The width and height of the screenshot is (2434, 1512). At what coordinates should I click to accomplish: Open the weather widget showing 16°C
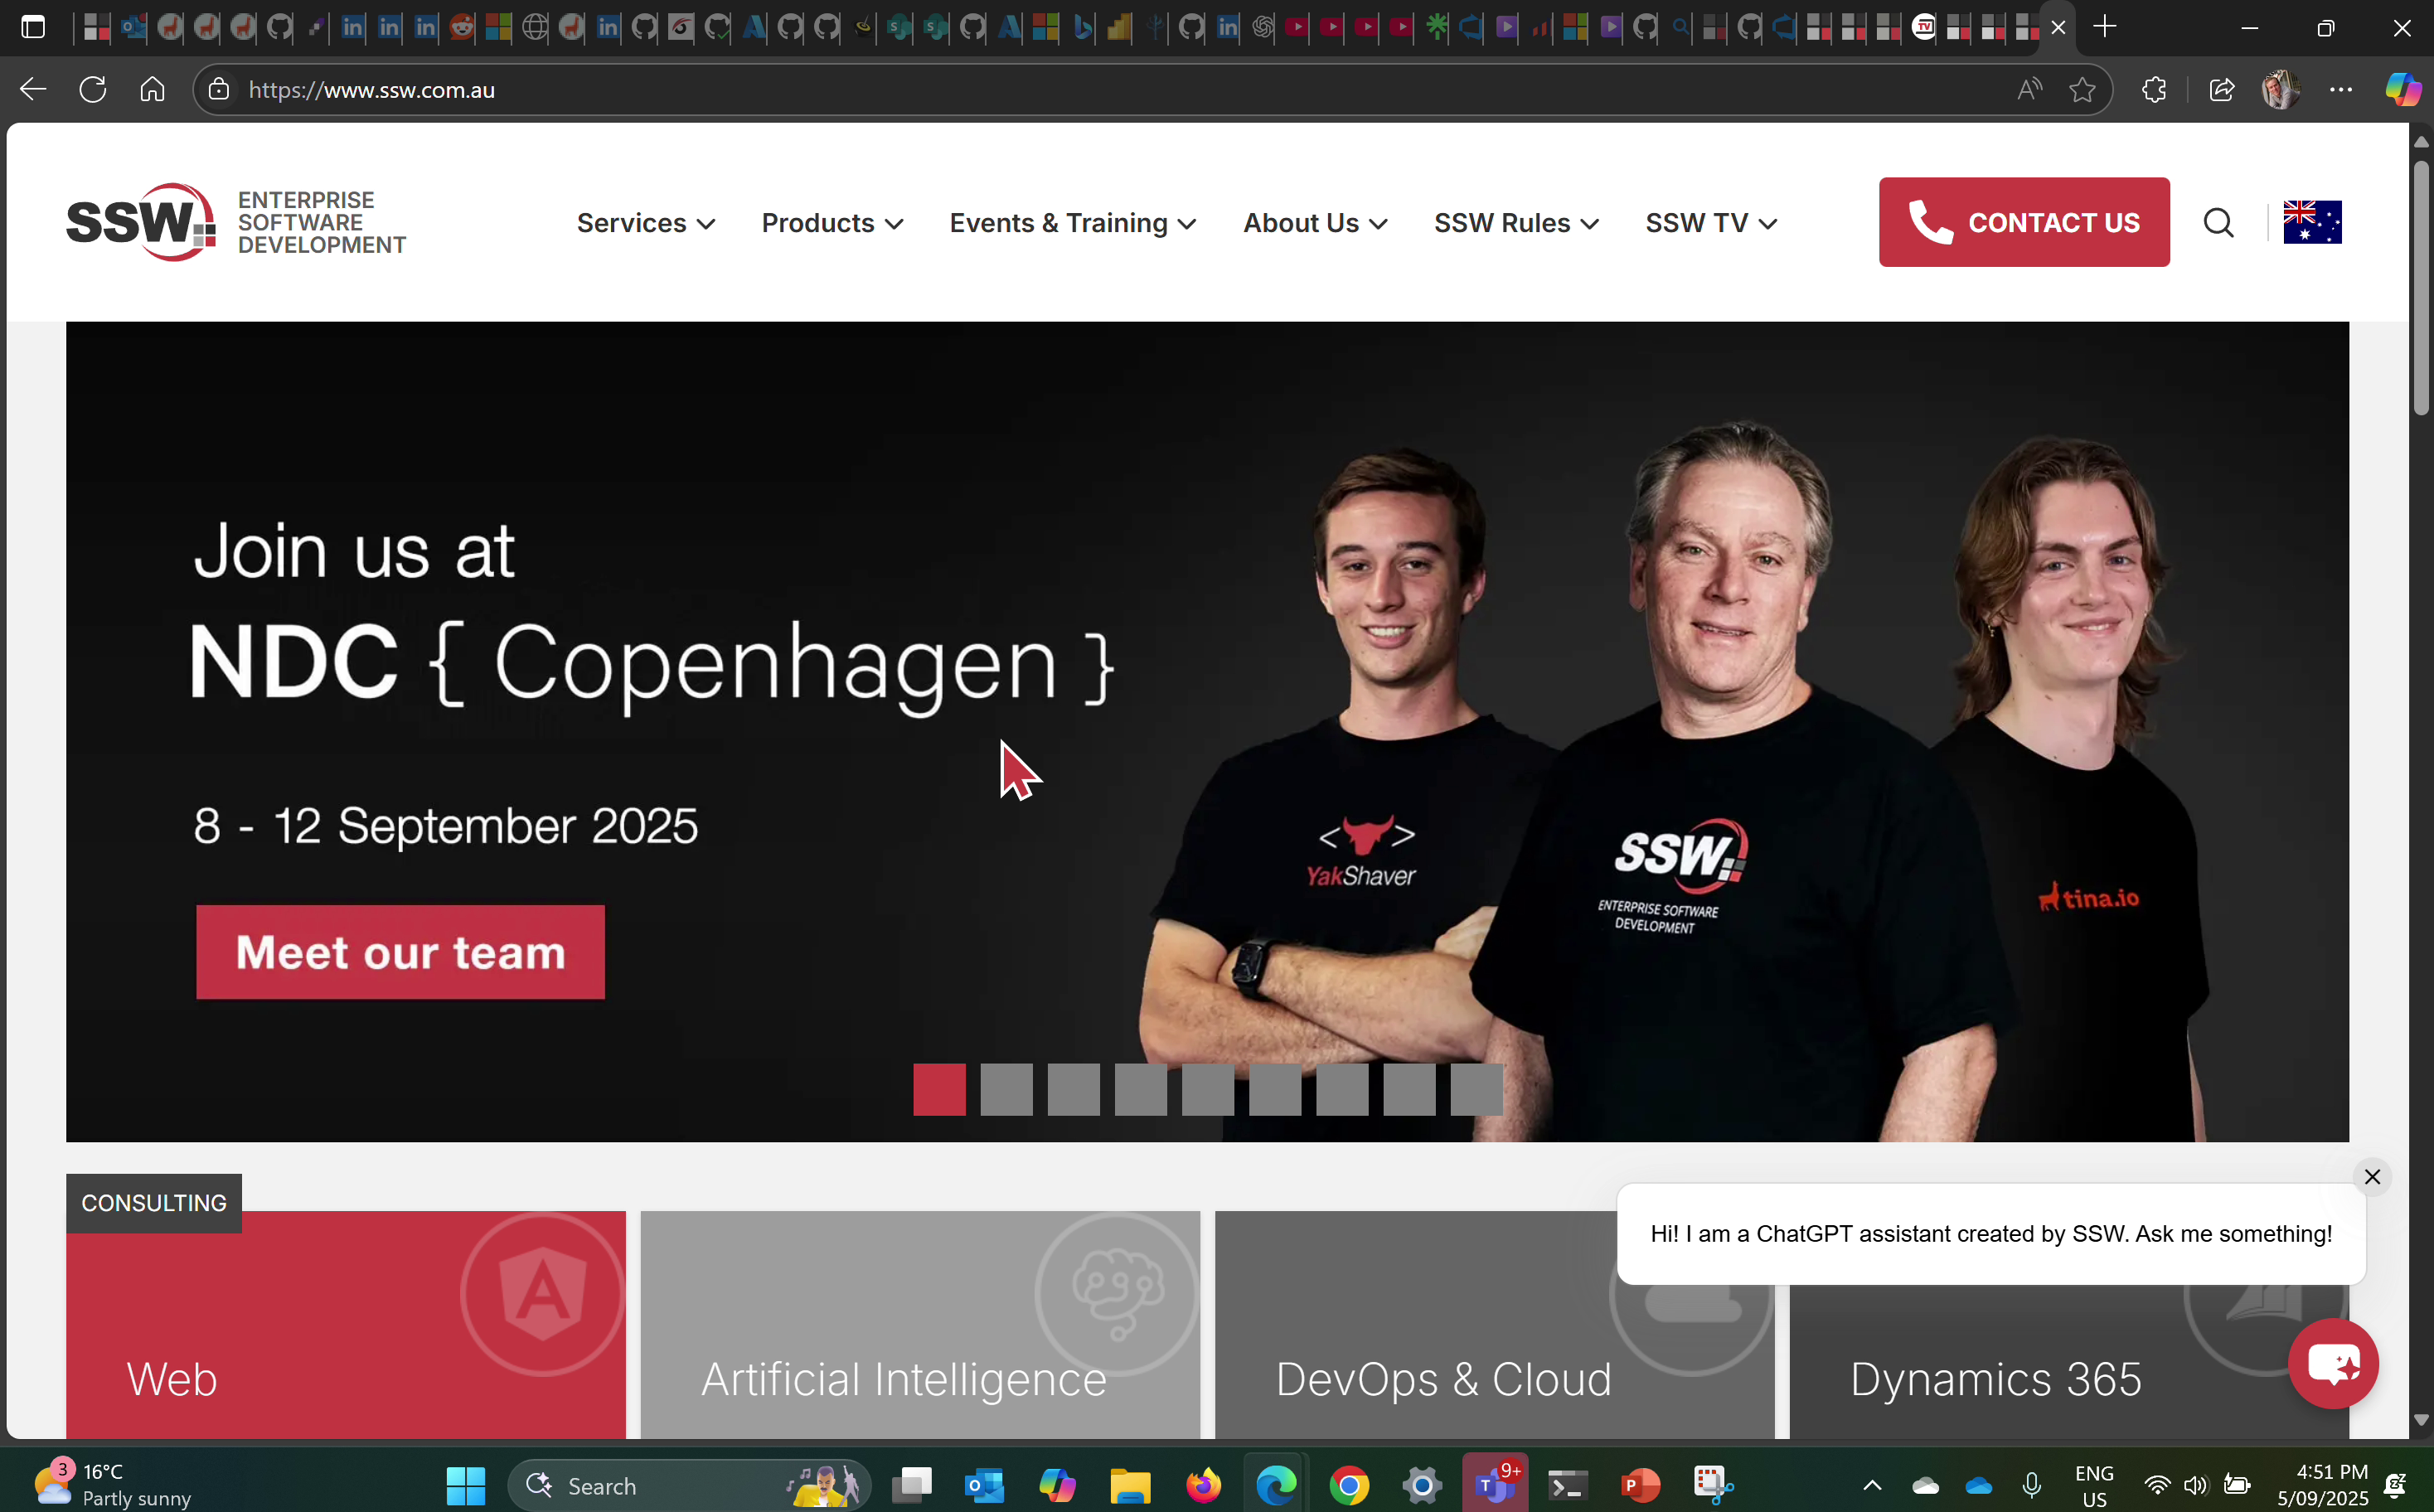(113, 1484)
